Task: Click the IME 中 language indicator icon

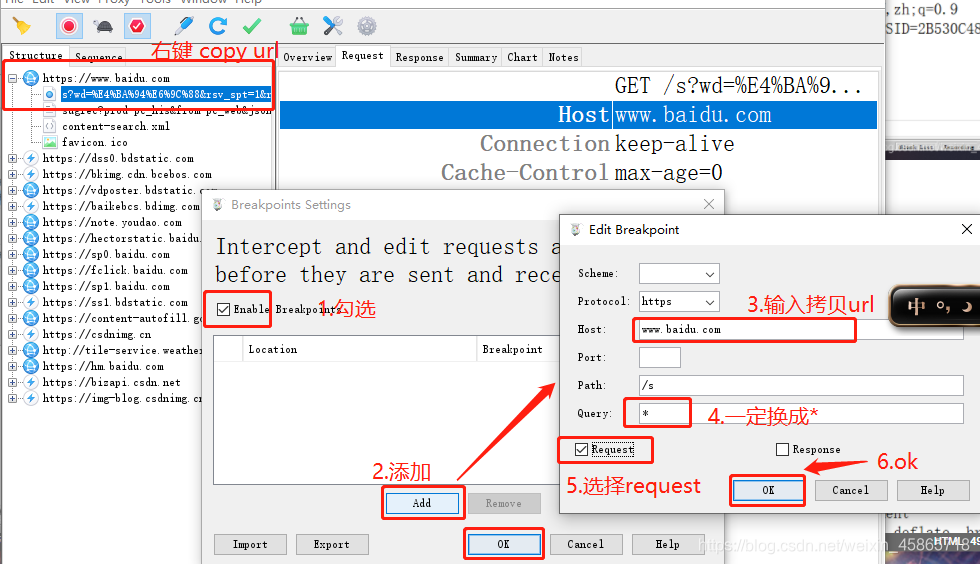Action: [x=916, y=306]
